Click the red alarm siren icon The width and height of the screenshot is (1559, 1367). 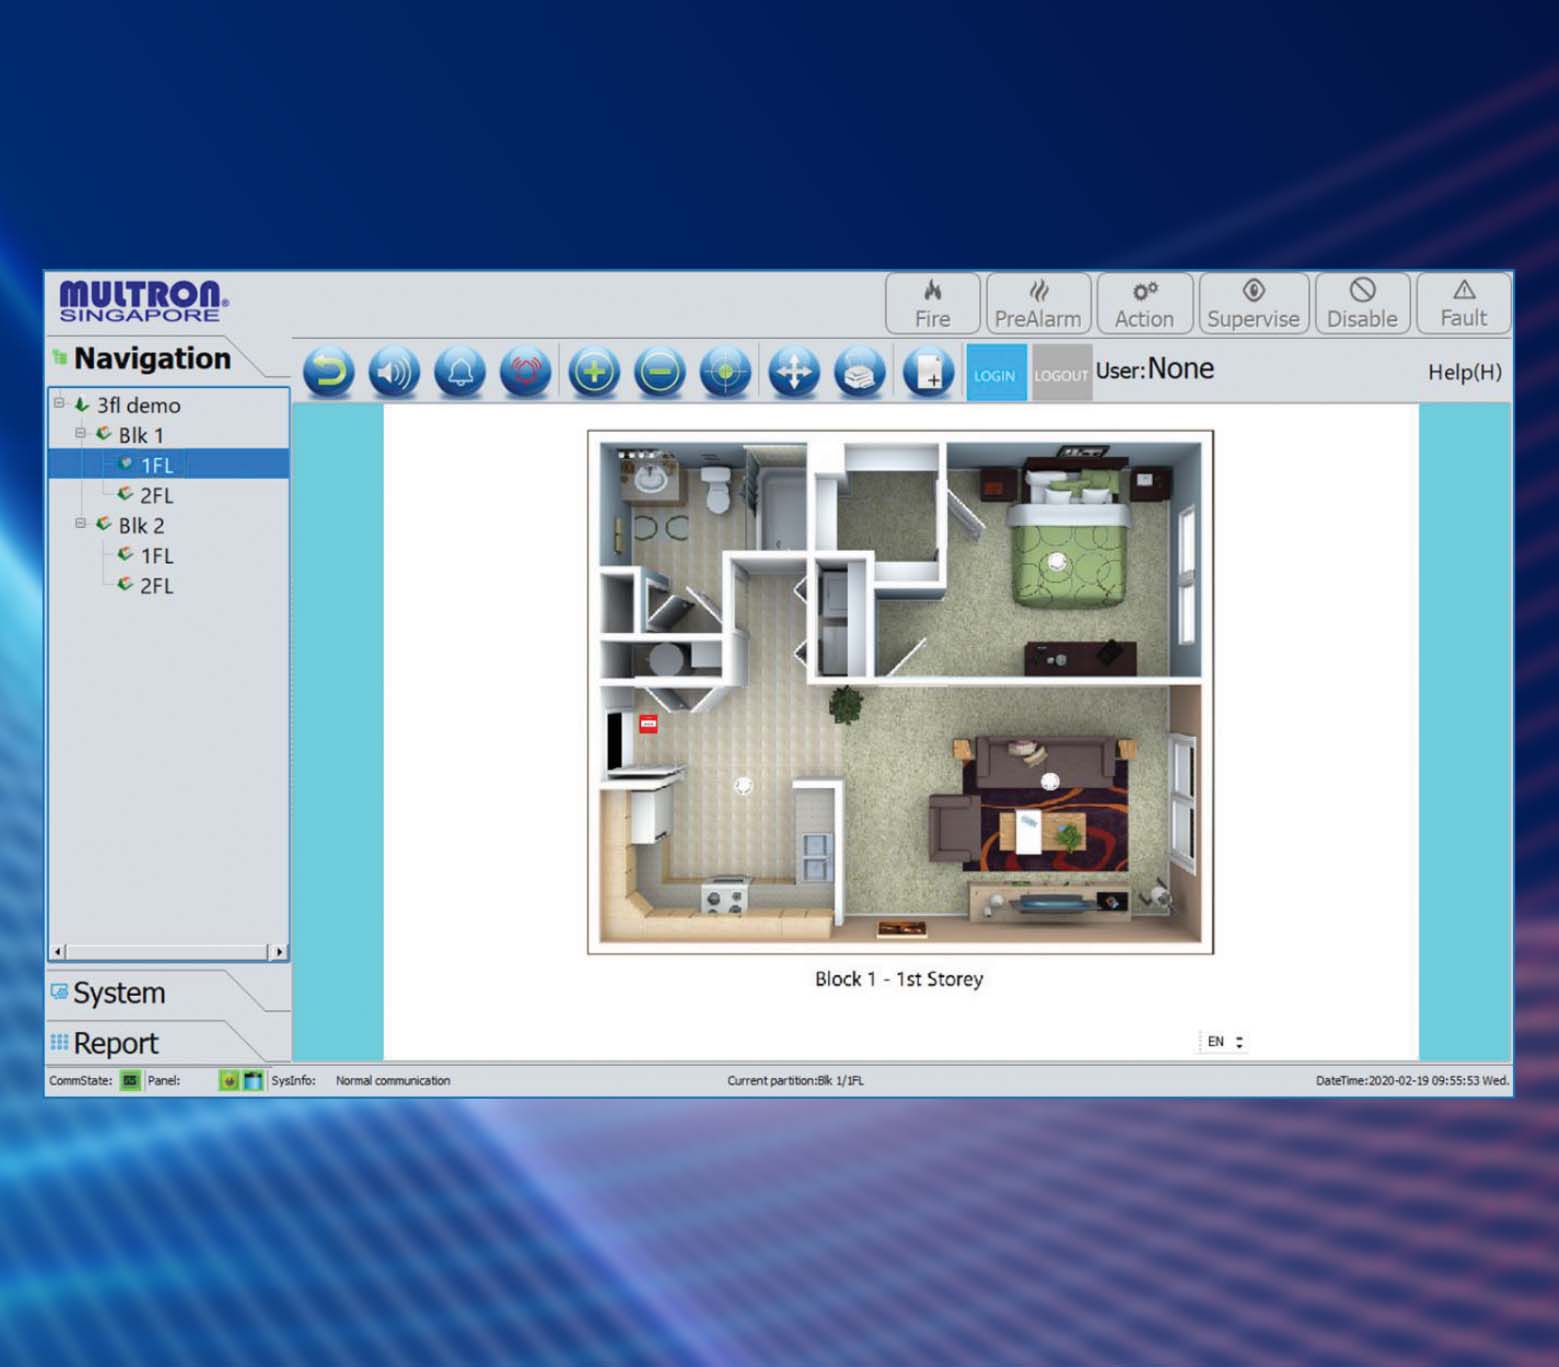[526, 372]
